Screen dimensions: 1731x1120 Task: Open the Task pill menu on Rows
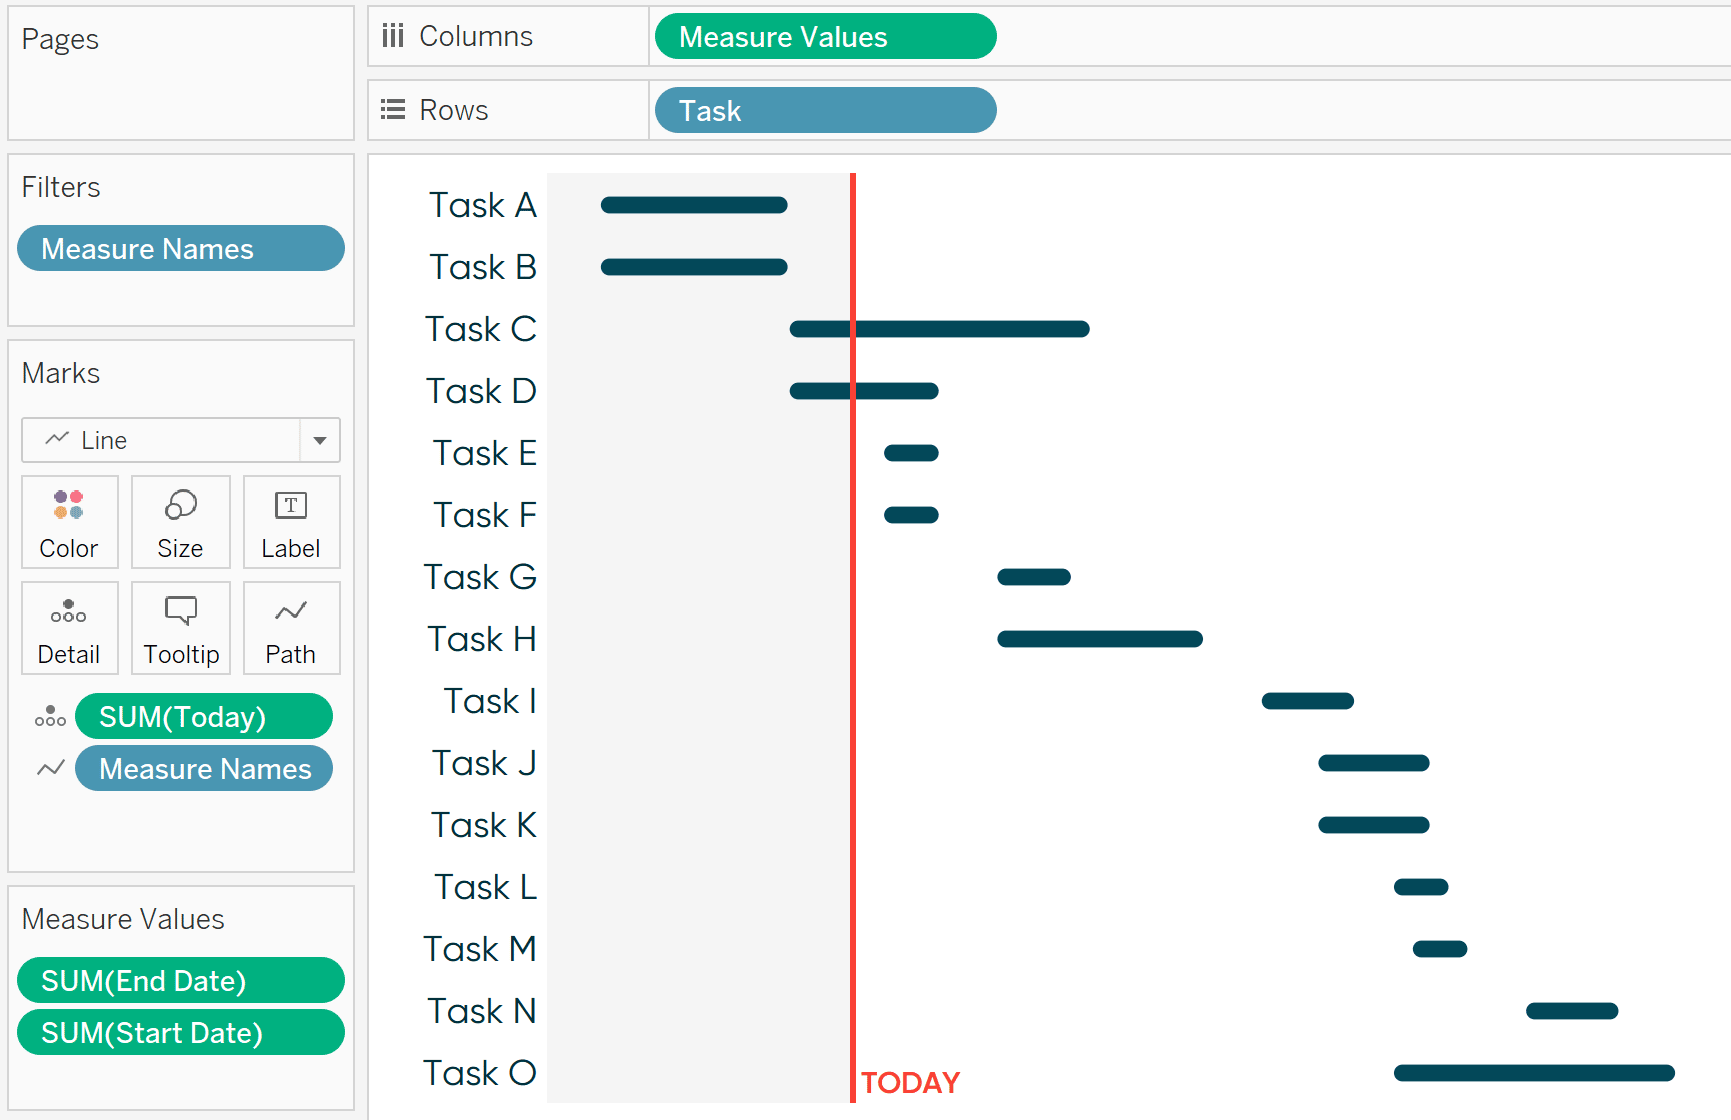coord(824,110)
